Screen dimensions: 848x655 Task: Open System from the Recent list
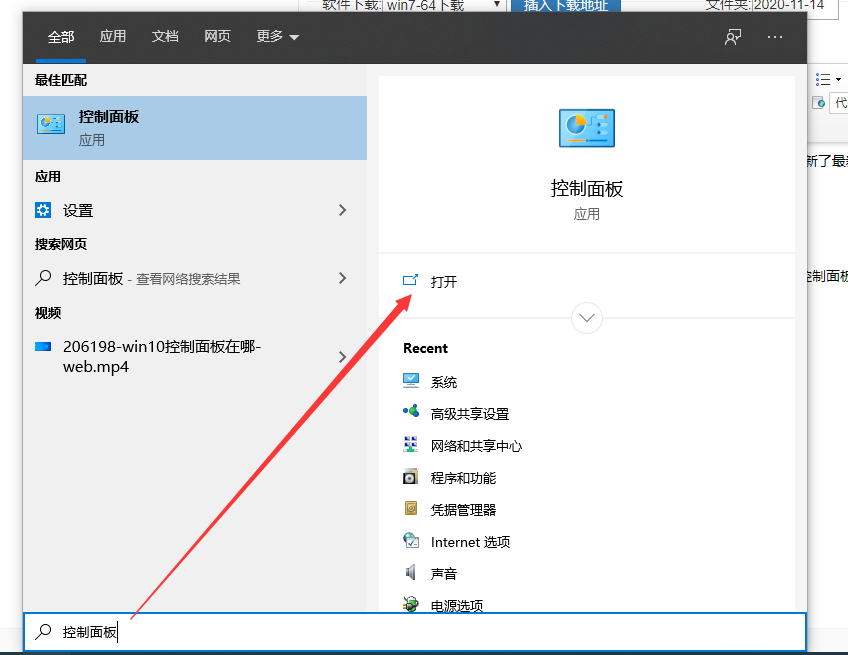(443, 382)
